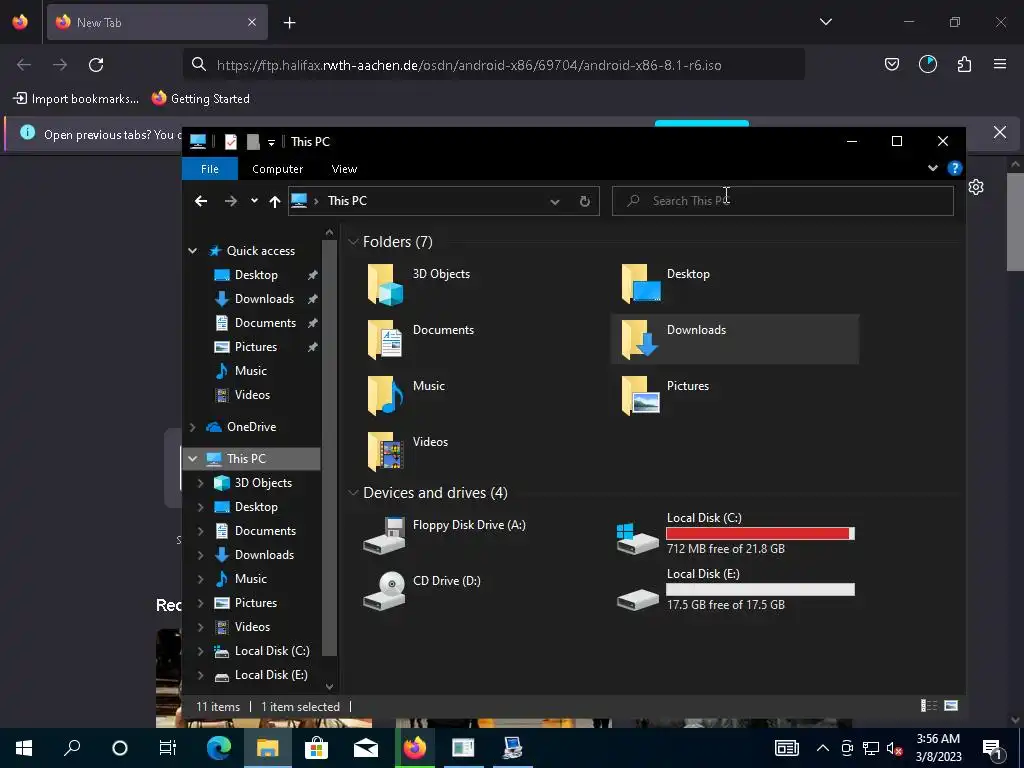This screenshot has height=768, width=1024.
Task: Open the View ribbon tab
Action: (x=344, y=169)
